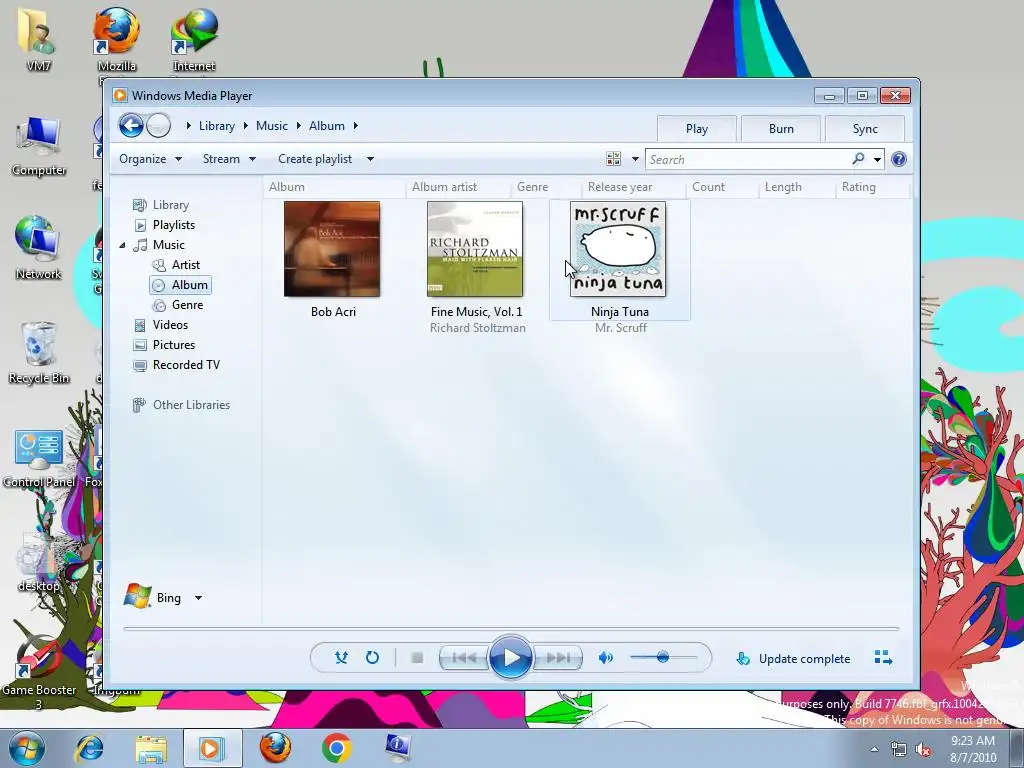The width and height of the screenshot is (1024, 768).
Task: Open Other Libraries
Action: click(x=191, y=405)
